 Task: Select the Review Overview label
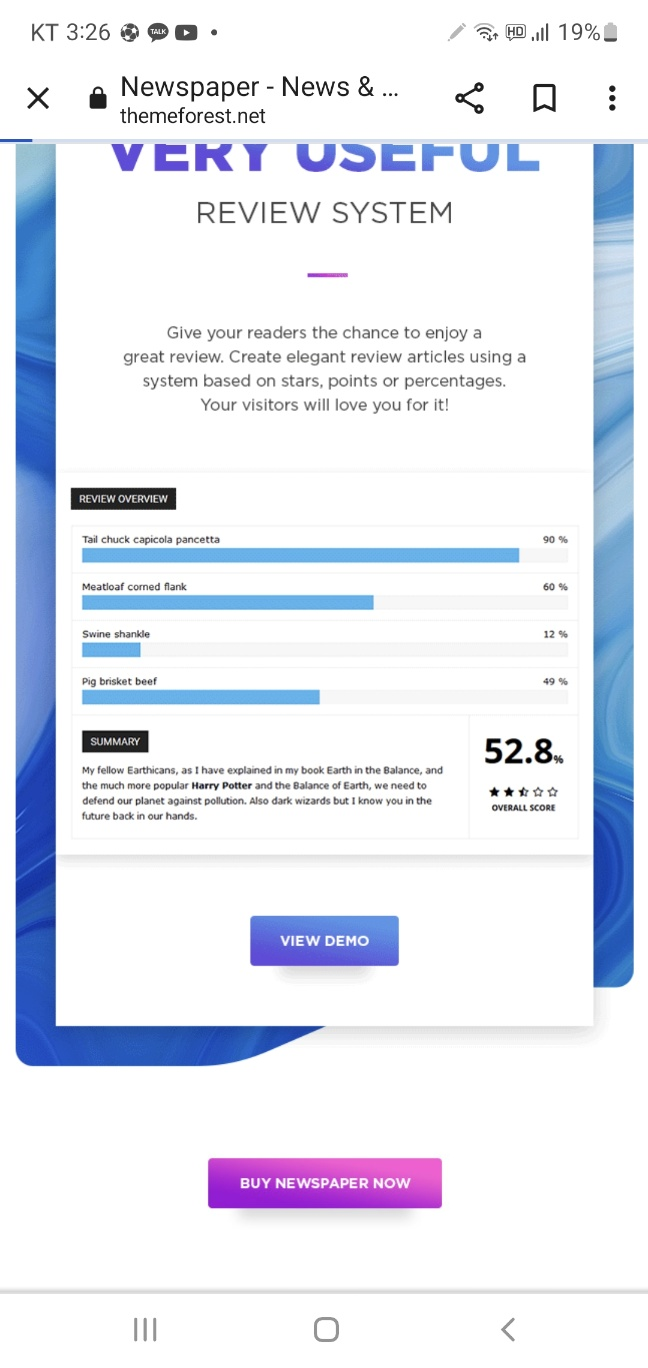tap(124, 499)
